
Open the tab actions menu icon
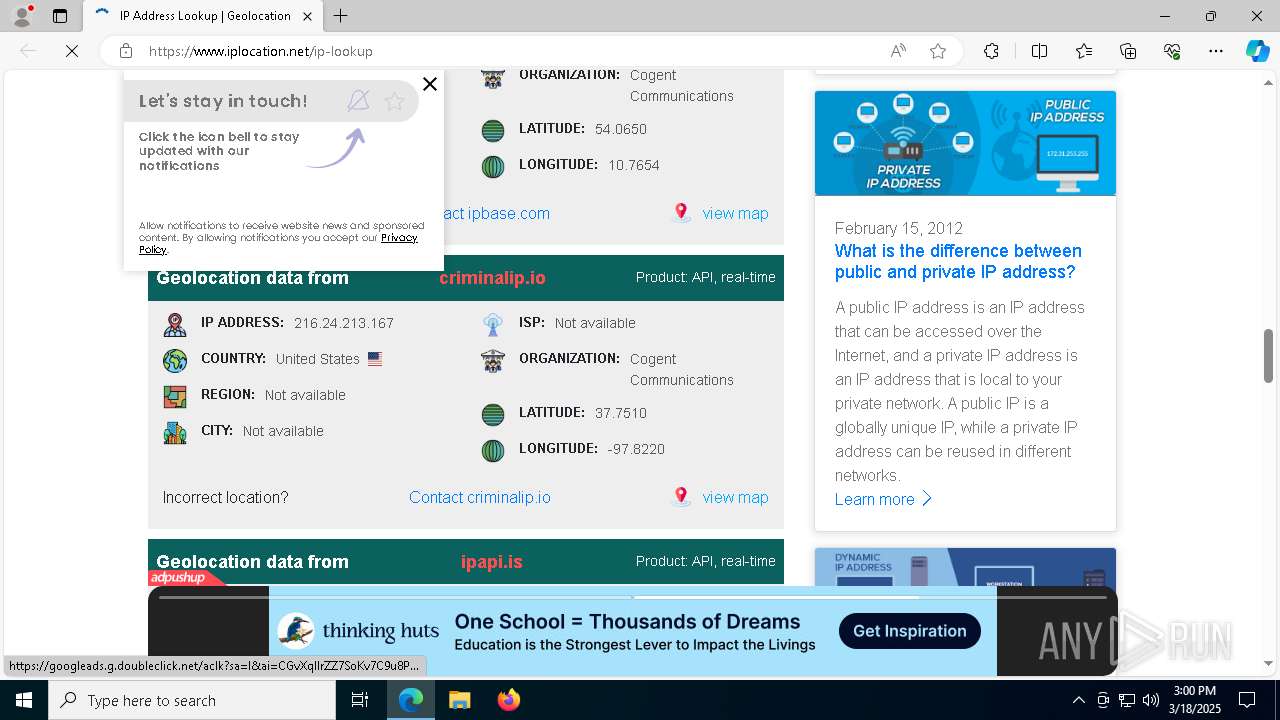click(60, 16)
